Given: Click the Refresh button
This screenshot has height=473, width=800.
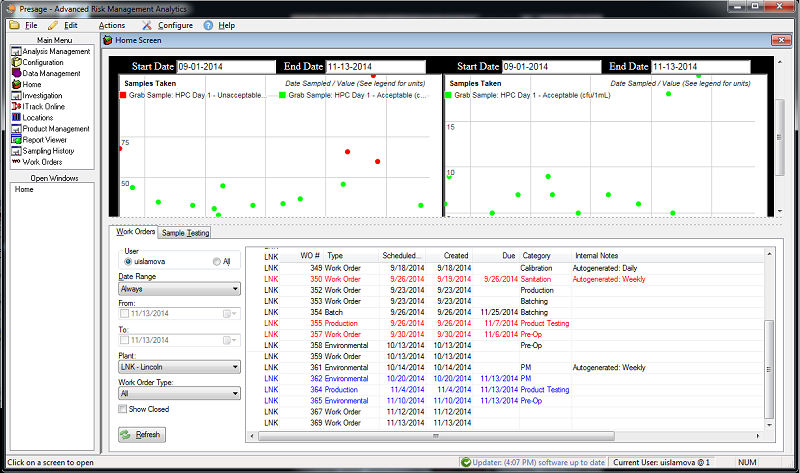Looking at the screenshot, I should pyautogui.click(x=141, y=435).
